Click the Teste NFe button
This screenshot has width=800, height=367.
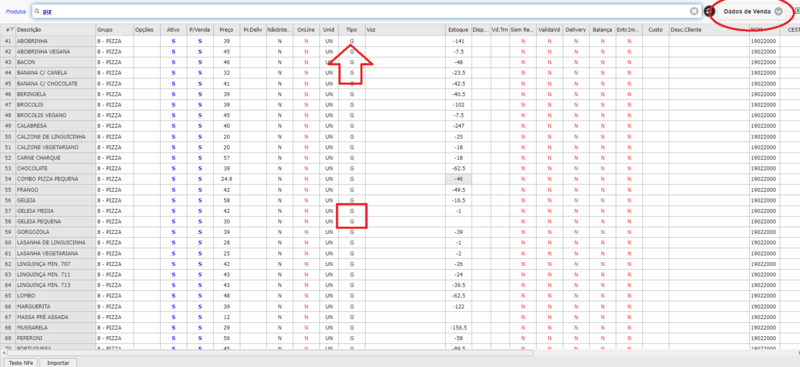(x=20, y=363)
